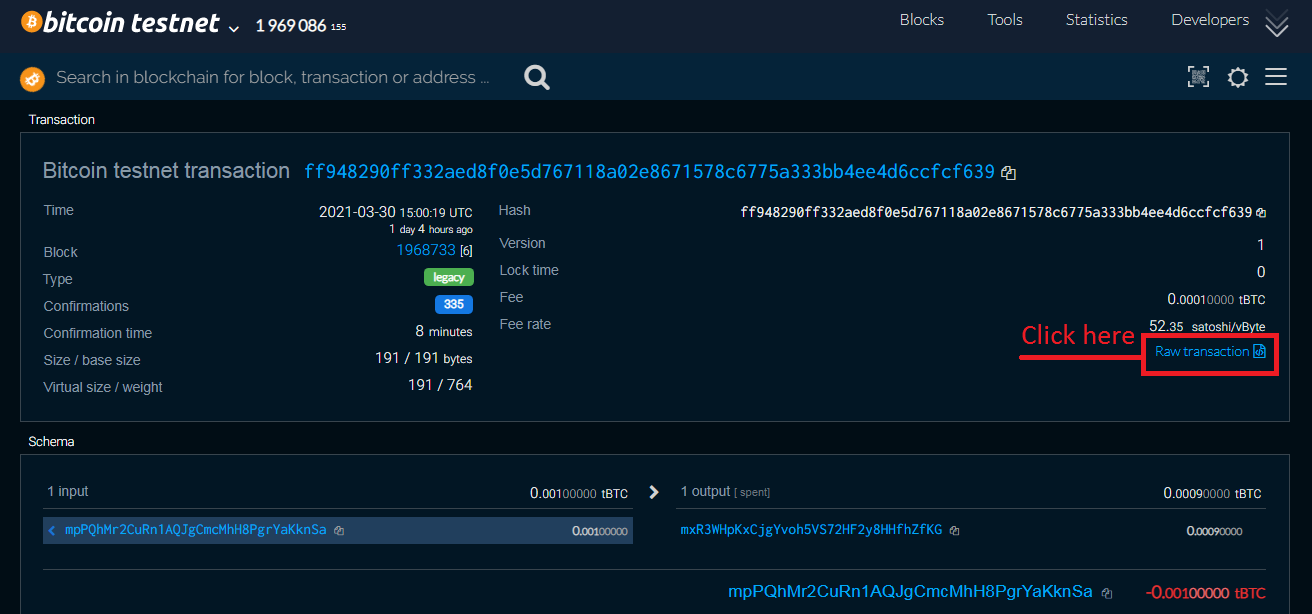
Task: Open the Tools menu
Action: pos(1005,20)
